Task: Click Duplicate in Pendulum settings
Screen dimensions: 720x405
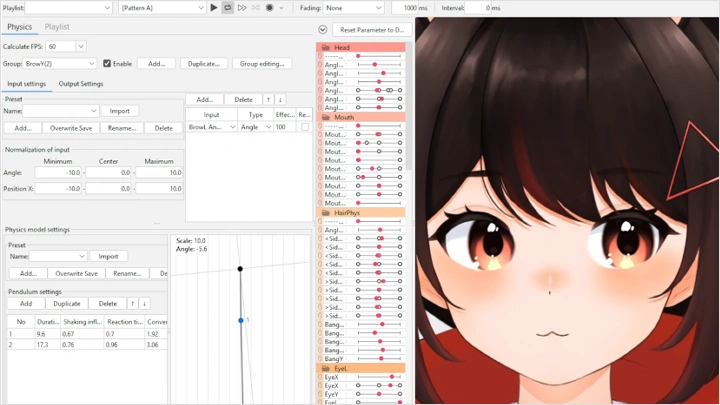Action: click(67, 304)
